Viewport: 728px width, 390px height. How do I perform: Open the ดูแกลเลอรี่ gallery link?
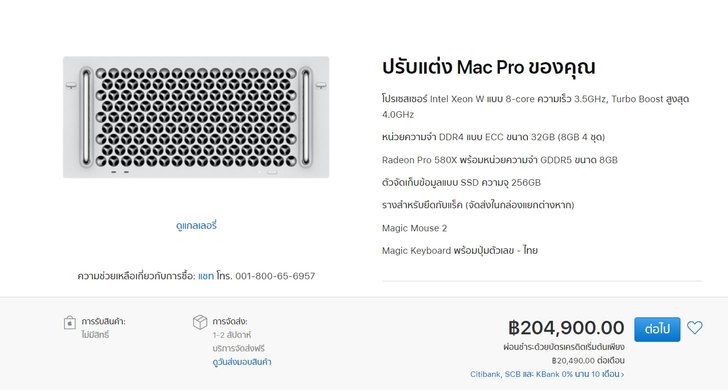tap(196, 226)
